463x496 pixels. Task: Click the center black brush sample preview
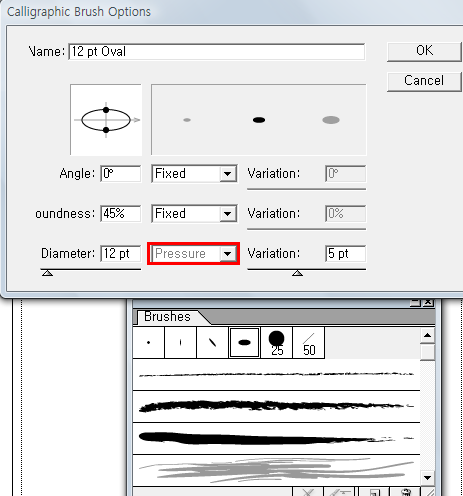click(259, 120)
